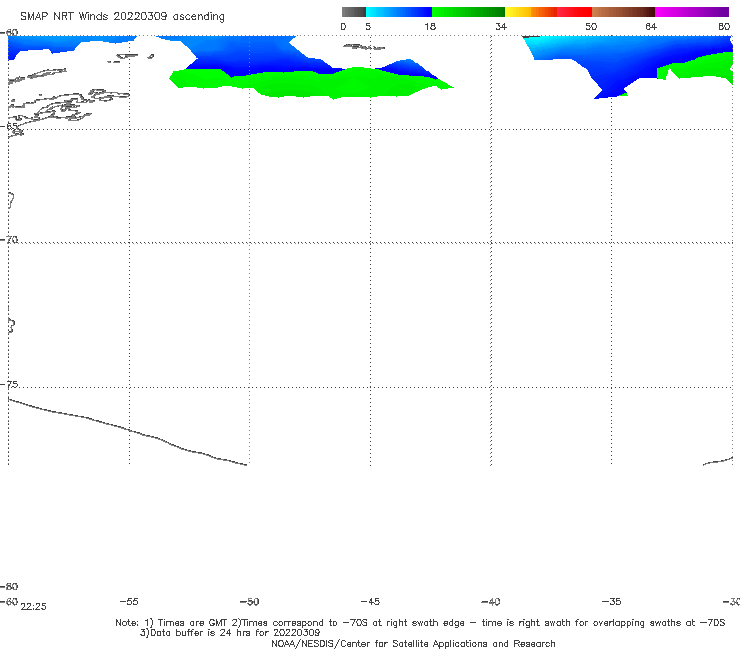Click the color bar label '64'
The height and width of the screenshot is (650, 740).
651,26
